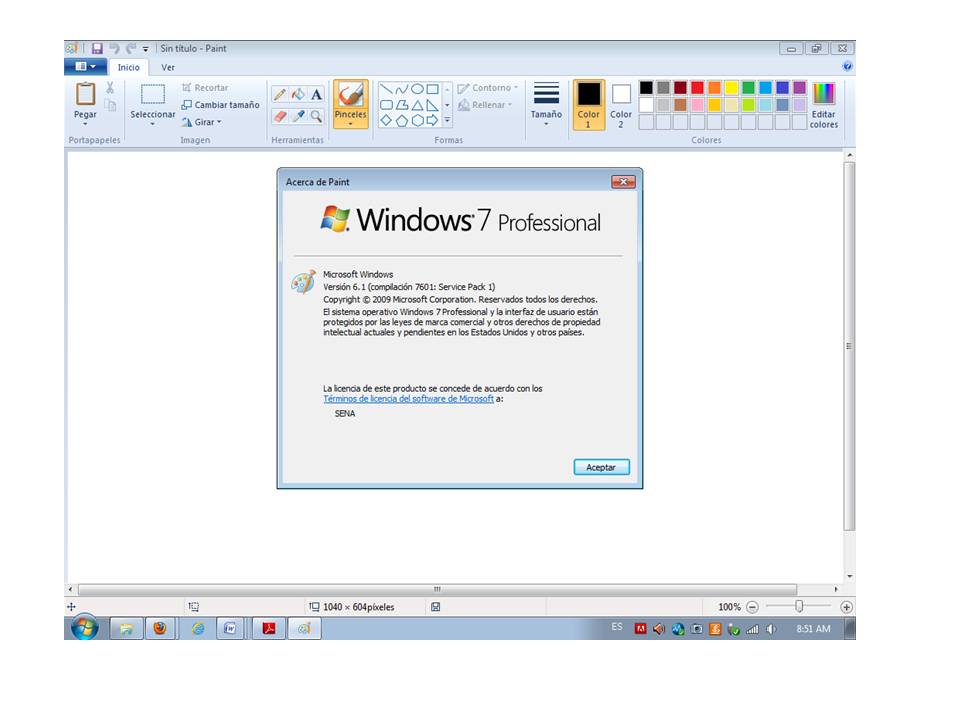Select the Magnifier tool
This screenshot has width=960, height=720.
tap(317, 115)
